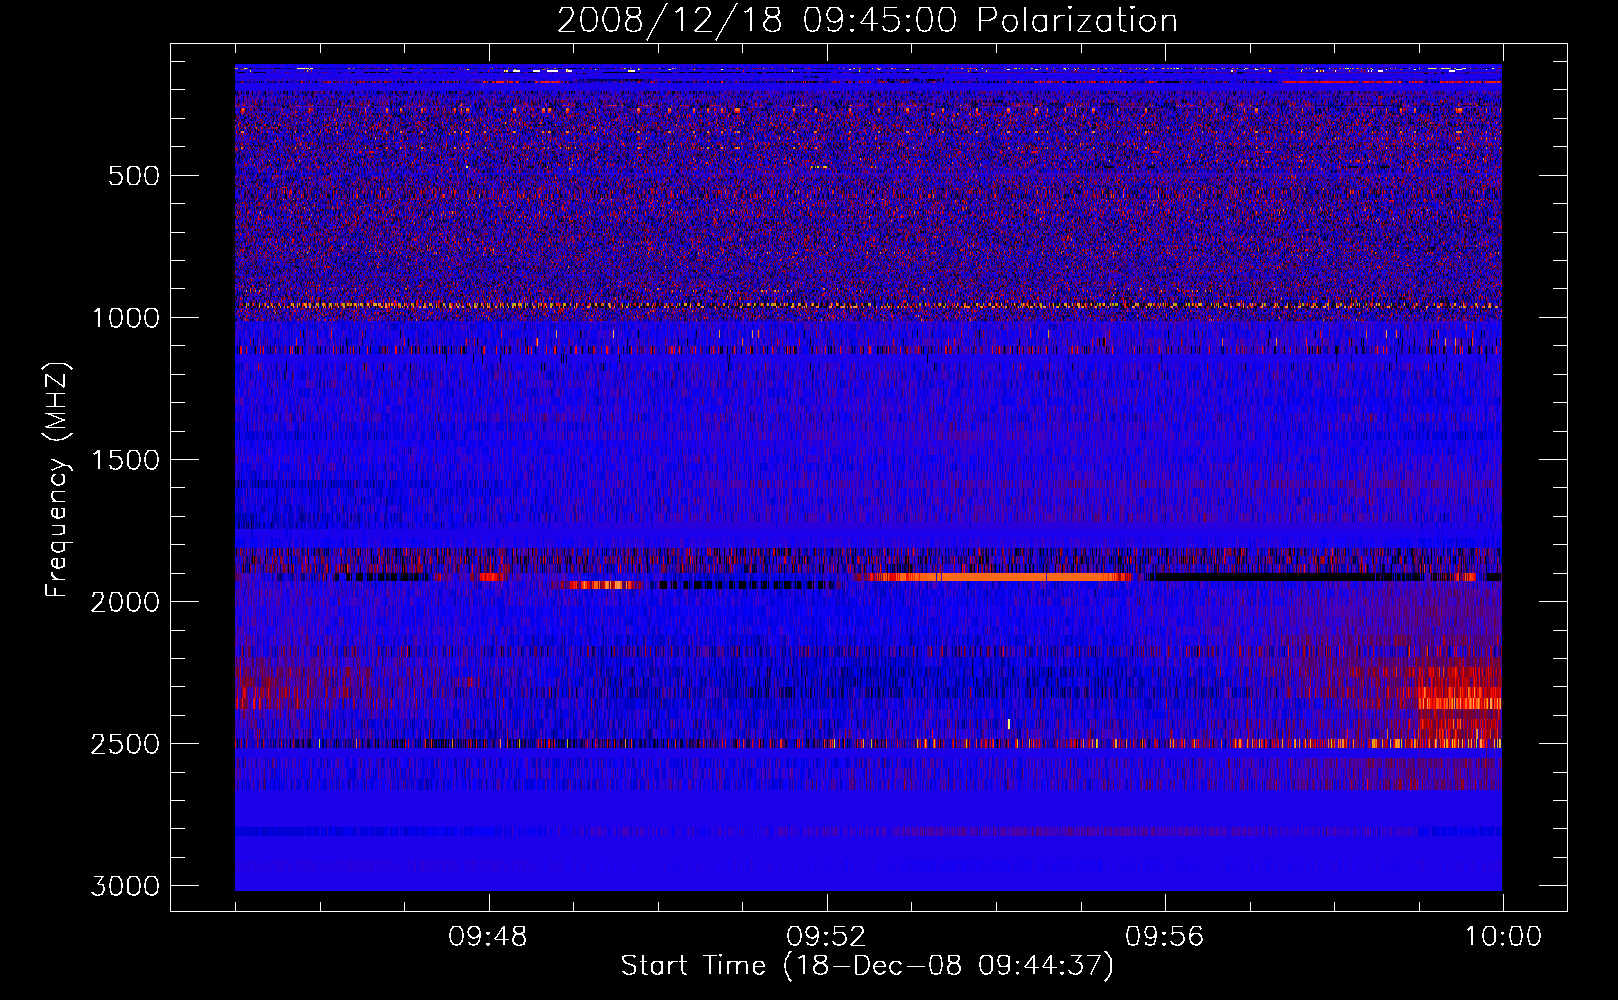Click the 10:00 time tick label
The width and height of the screenshot is (1618, 1000).
coord(1503,937)
